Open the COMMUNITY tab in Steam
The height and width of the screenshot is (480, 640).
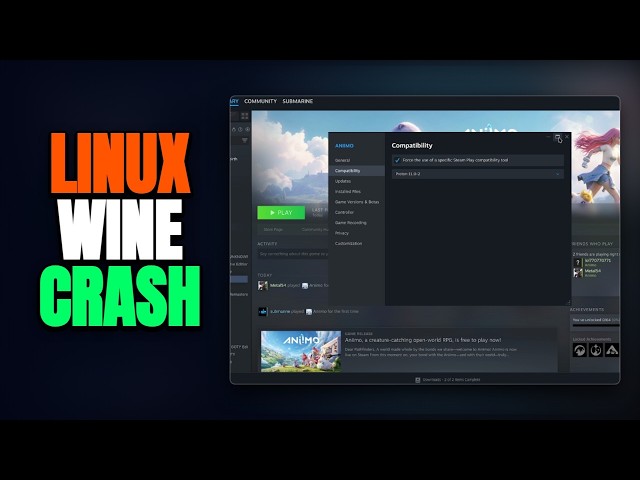coord(260,101)
